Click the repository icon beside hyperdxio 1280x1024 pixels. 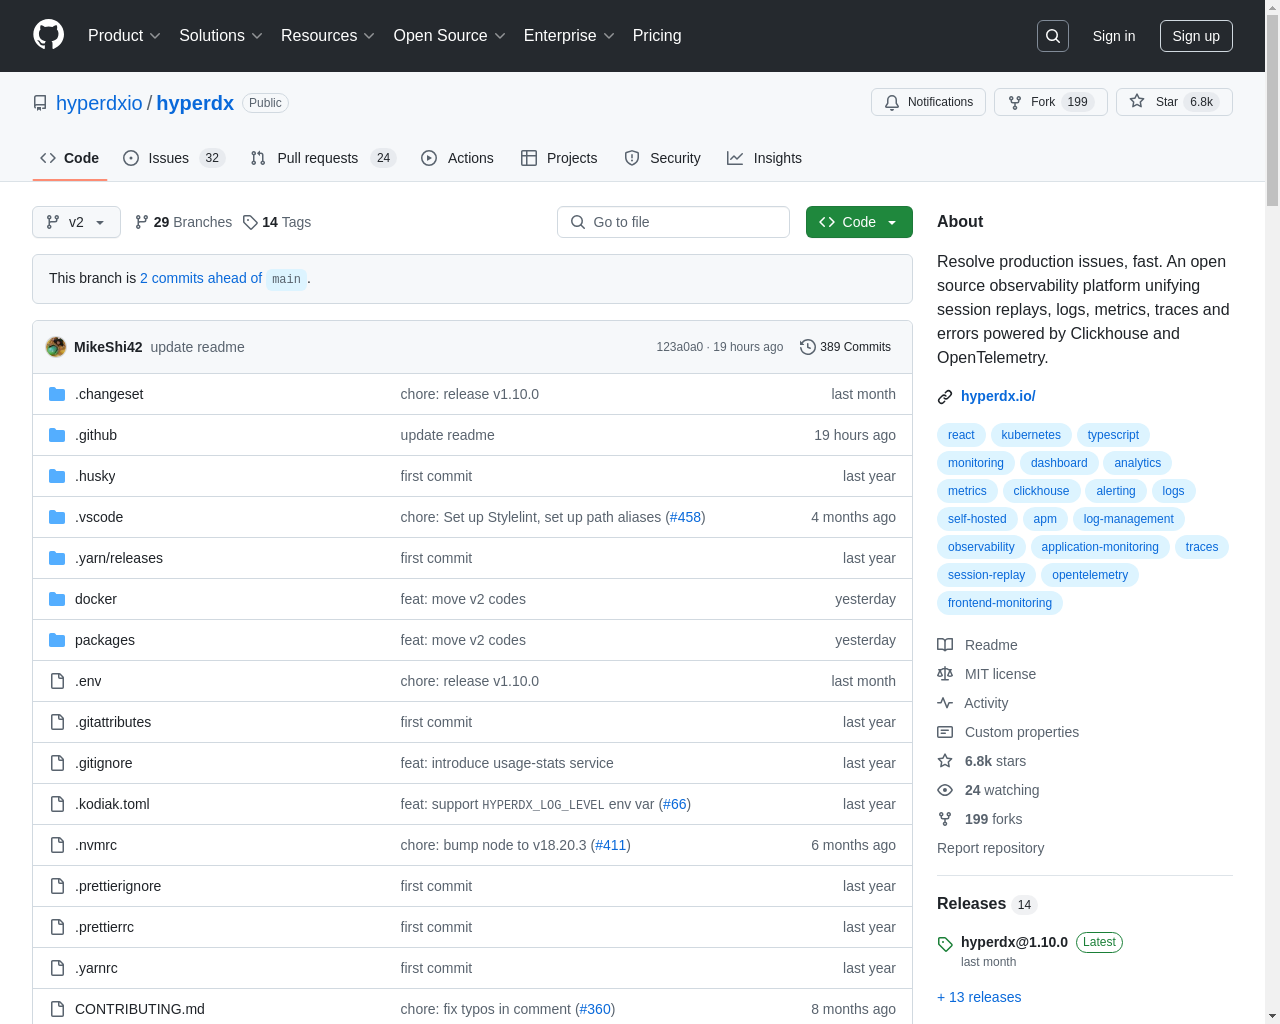(x=40, y=103)
